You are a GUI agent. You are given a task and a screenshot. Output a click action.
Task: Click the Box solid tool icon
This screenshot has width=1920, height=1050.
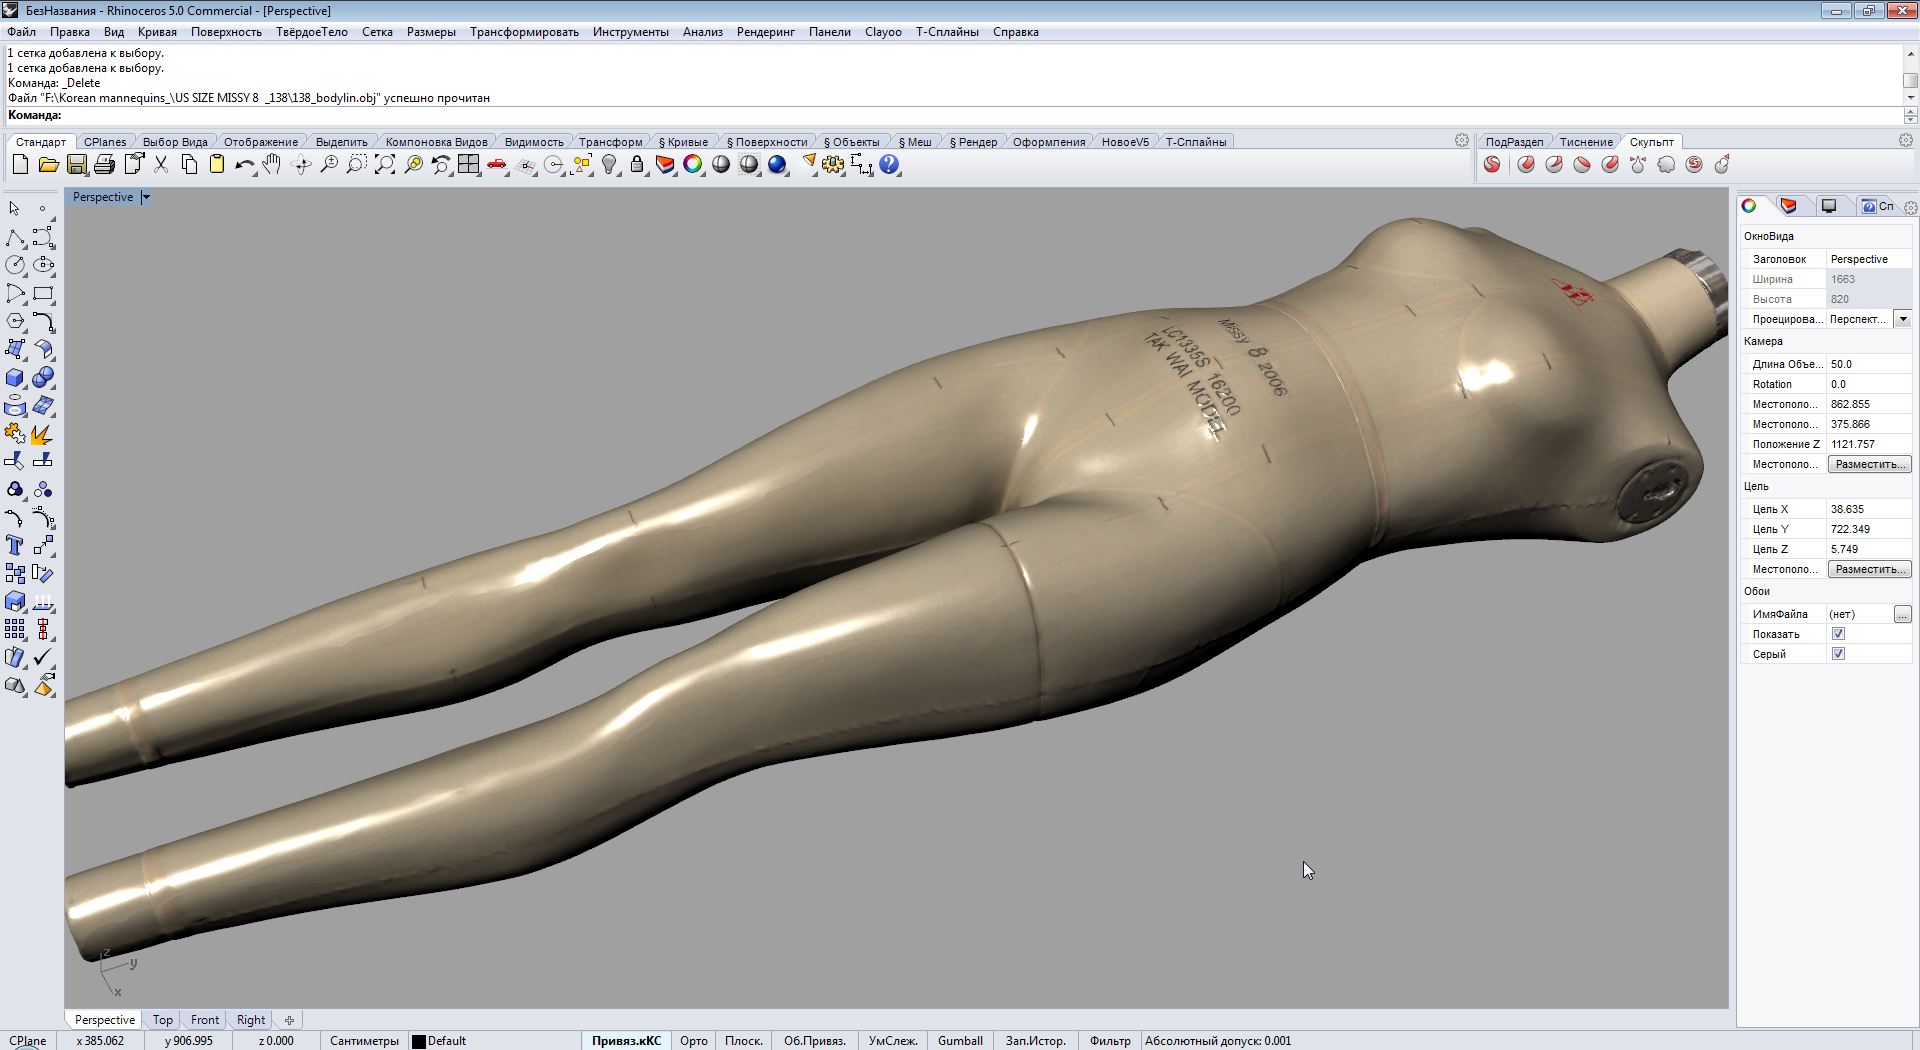click(15, 378)
